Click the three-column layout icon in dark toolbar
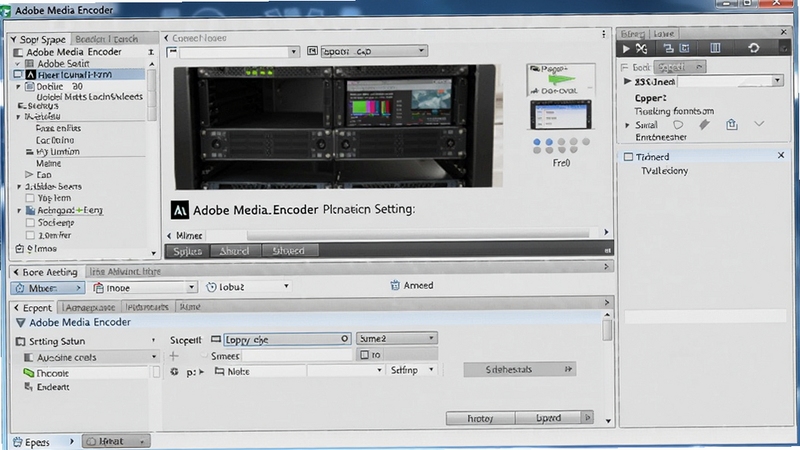The width and height of the screenshot is (800, 450). (715, 48)
